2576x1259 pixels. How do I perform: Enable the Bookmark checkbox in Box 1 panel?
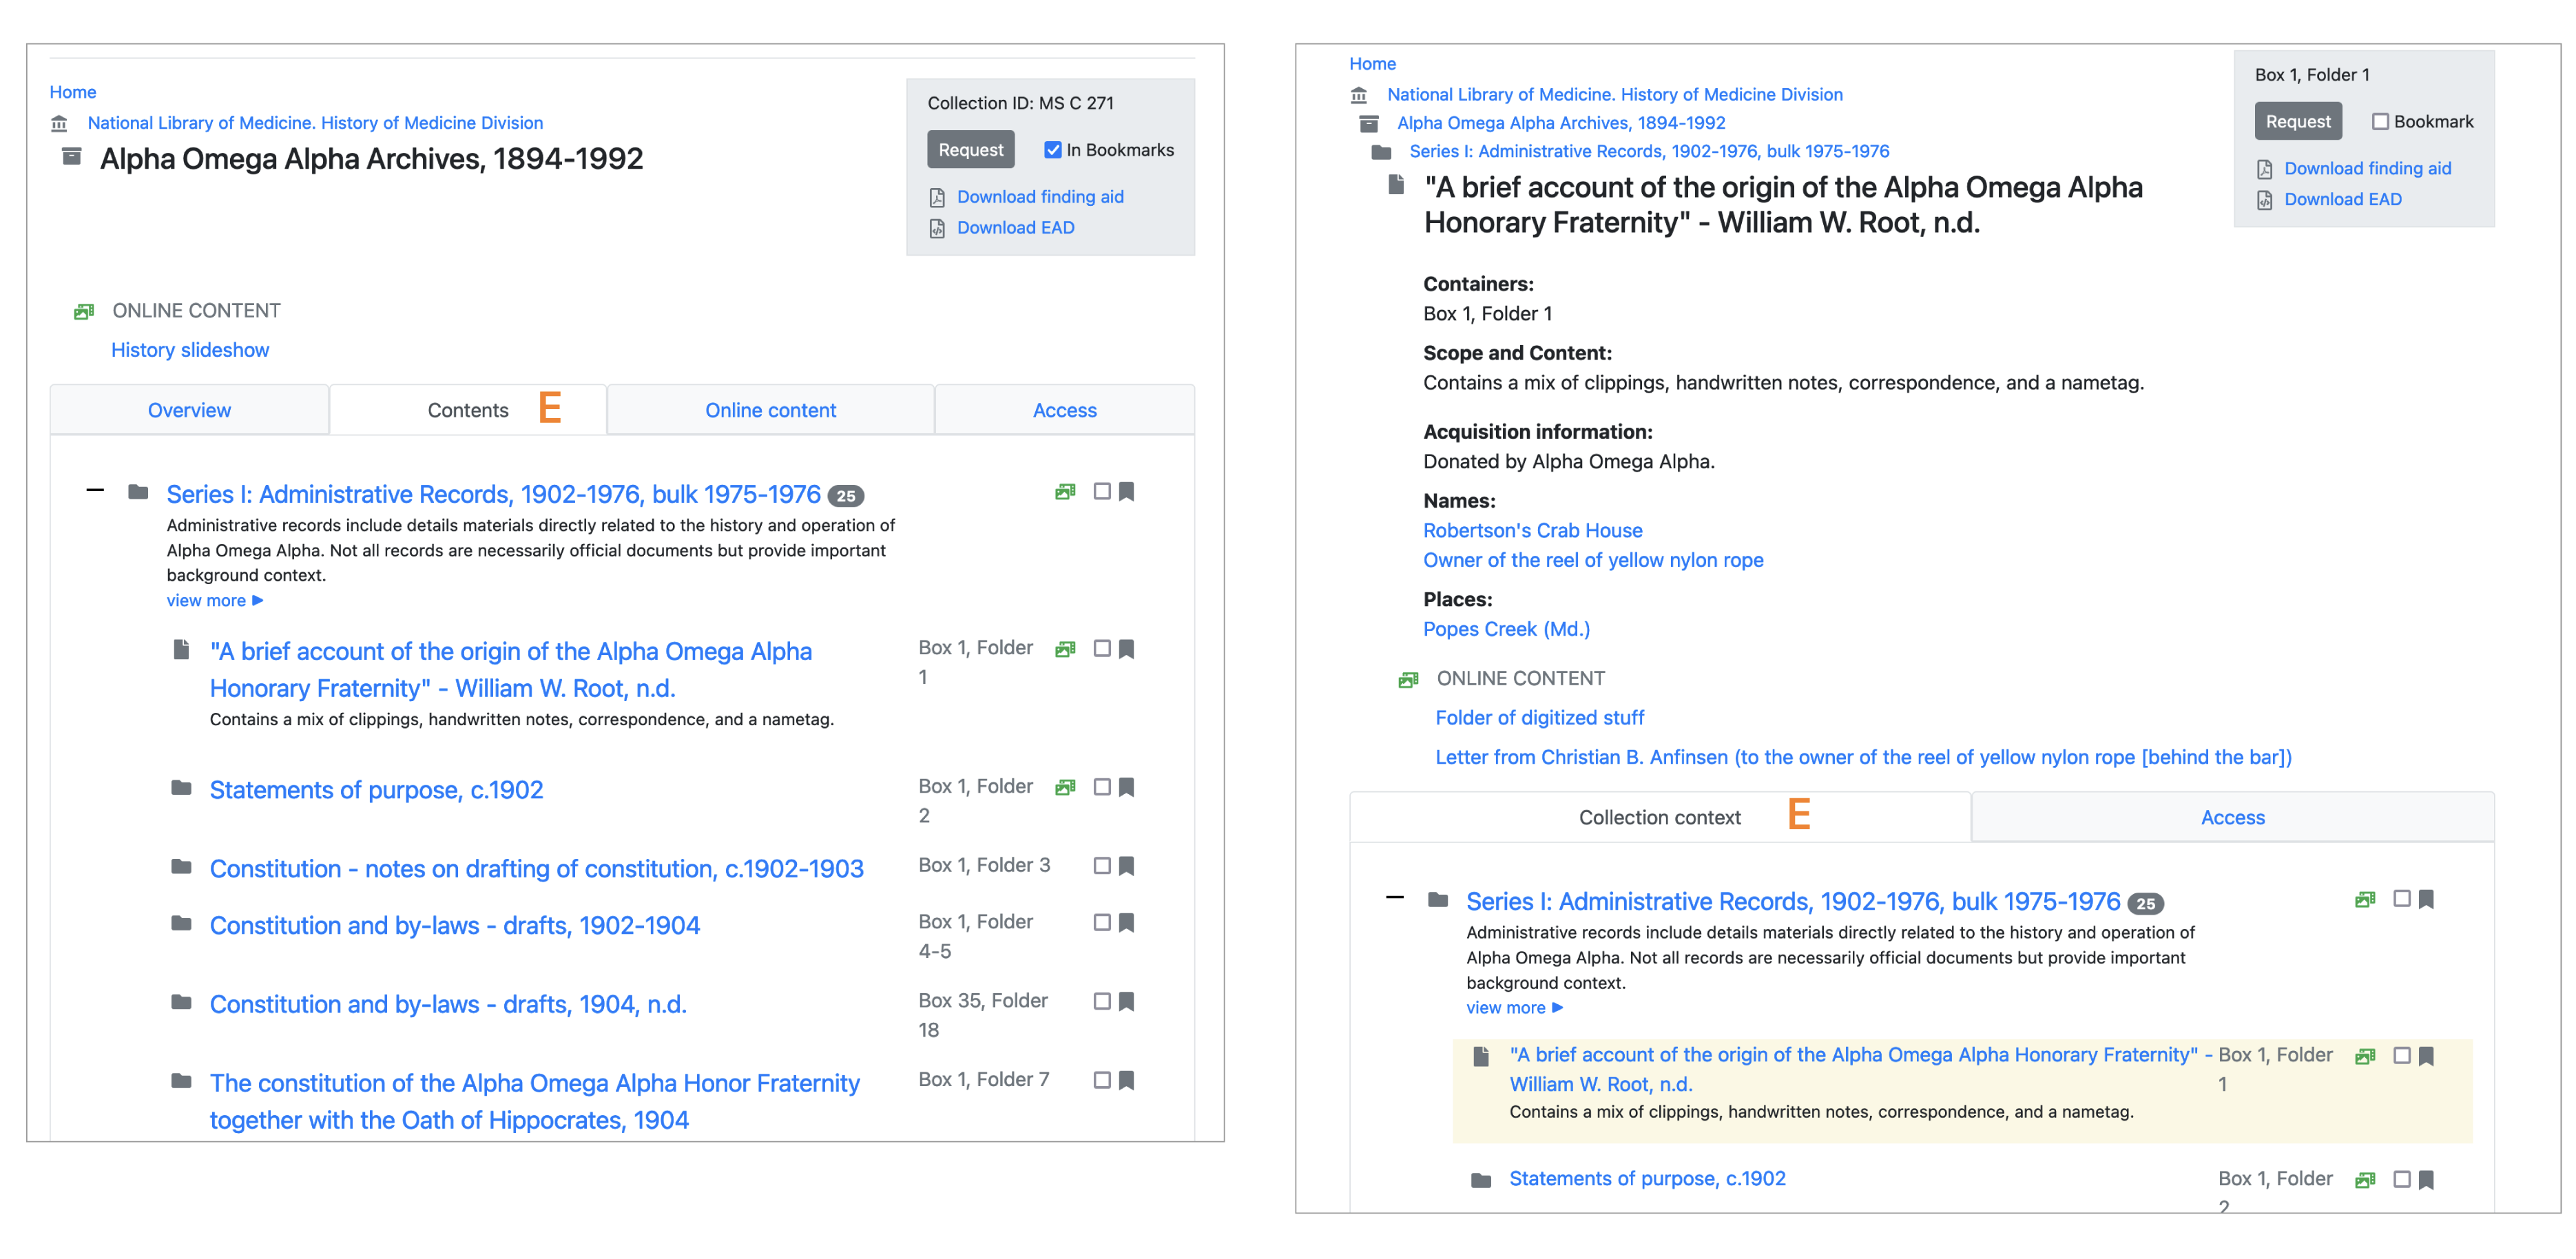[2381, 121]
